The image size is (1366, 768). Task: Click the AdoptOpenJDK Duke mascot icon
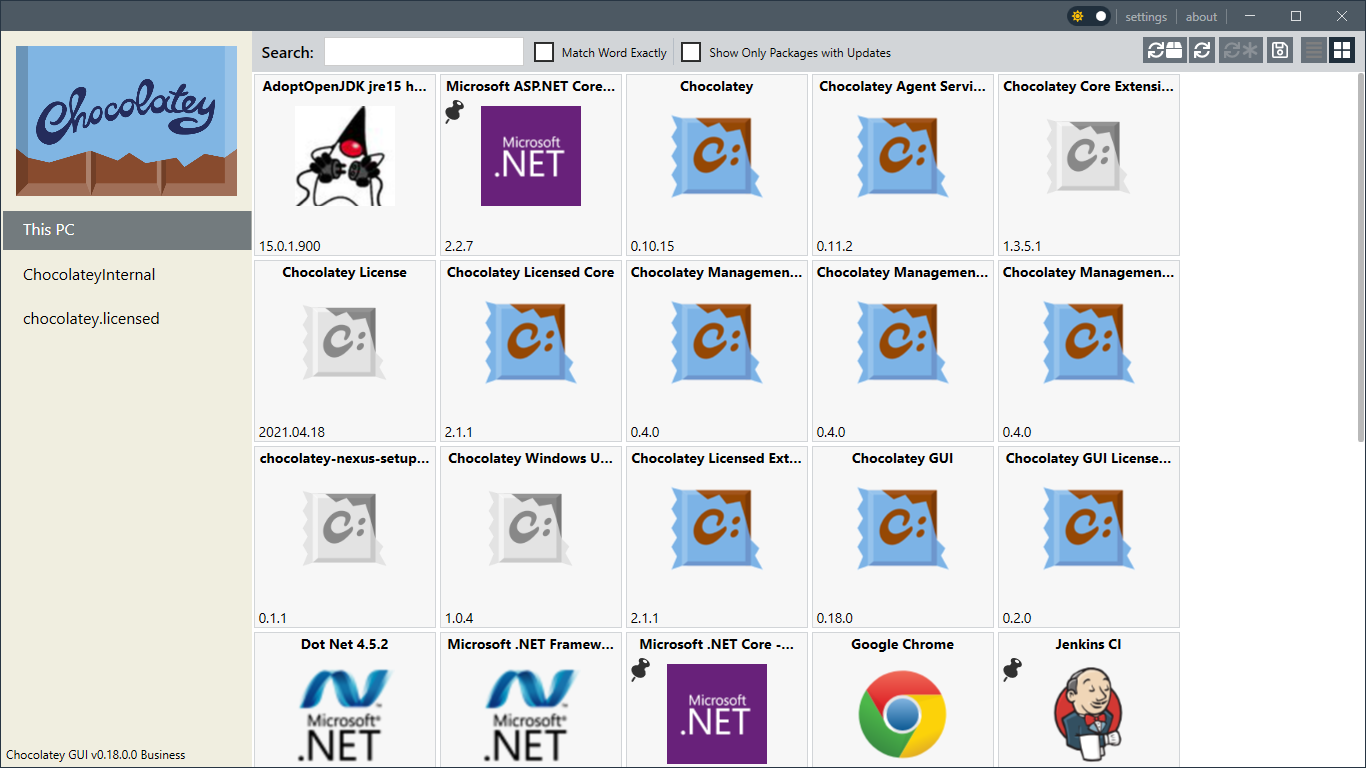pos(345,156)
